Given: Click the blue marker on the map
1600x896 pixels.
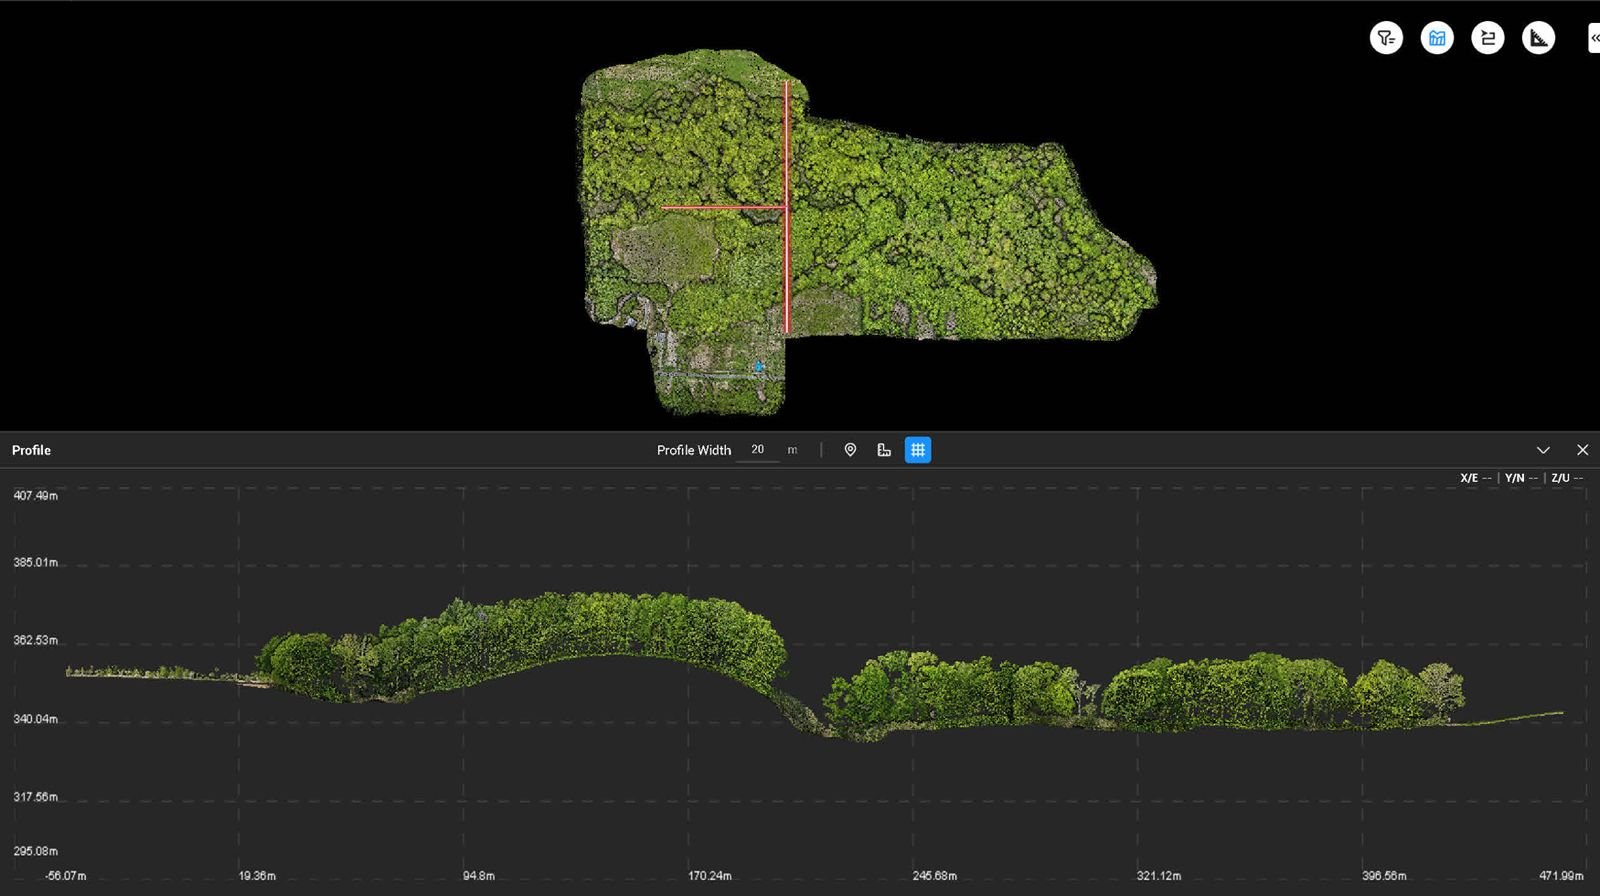Looking at the screenshot, I should [759, 367].
